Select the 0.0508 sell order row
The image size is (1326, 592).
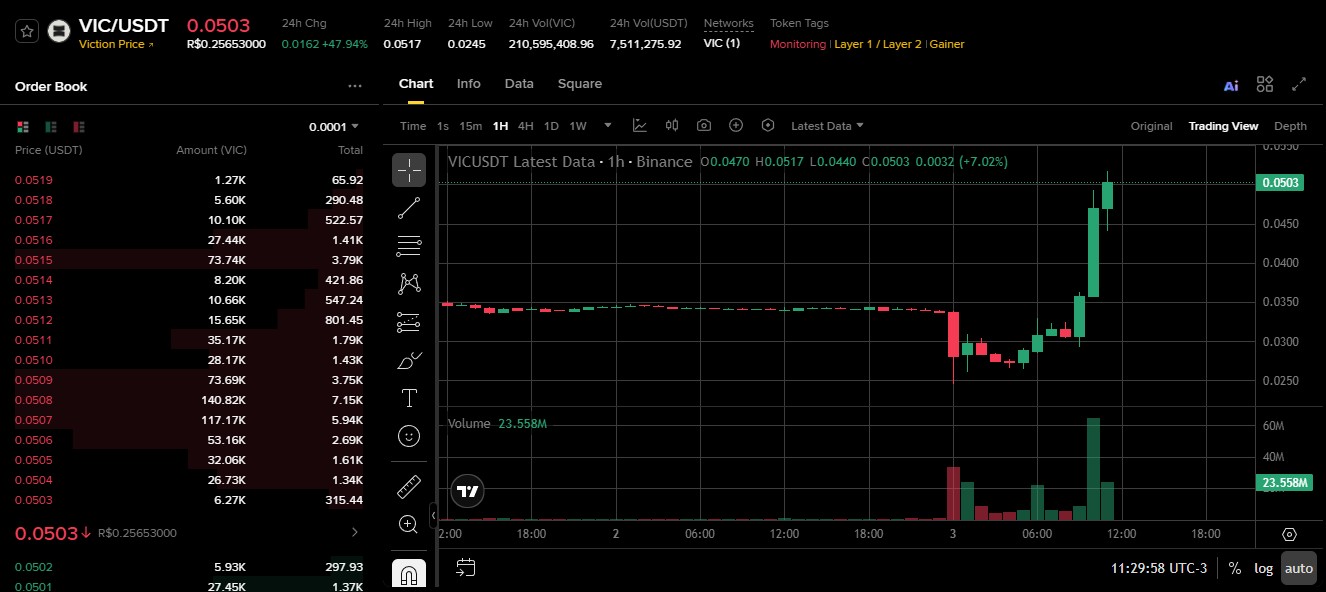189,400
